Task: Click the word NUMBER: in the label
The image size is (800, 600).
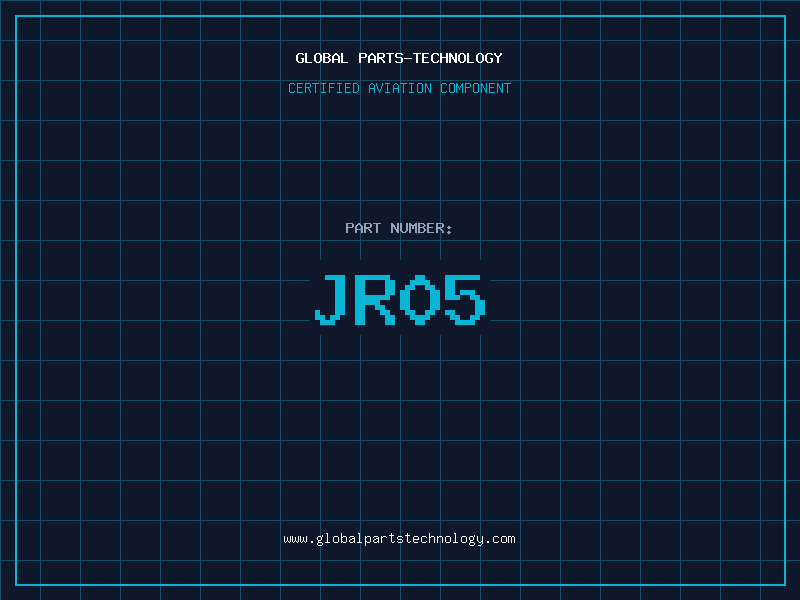Action: (x=421, y=228)
